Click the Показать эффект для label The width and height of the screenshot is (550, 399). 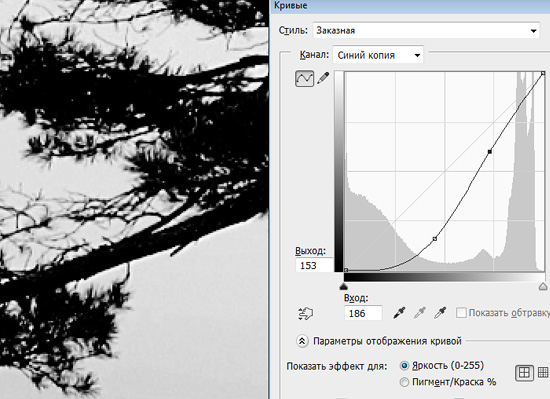(337, 366)
